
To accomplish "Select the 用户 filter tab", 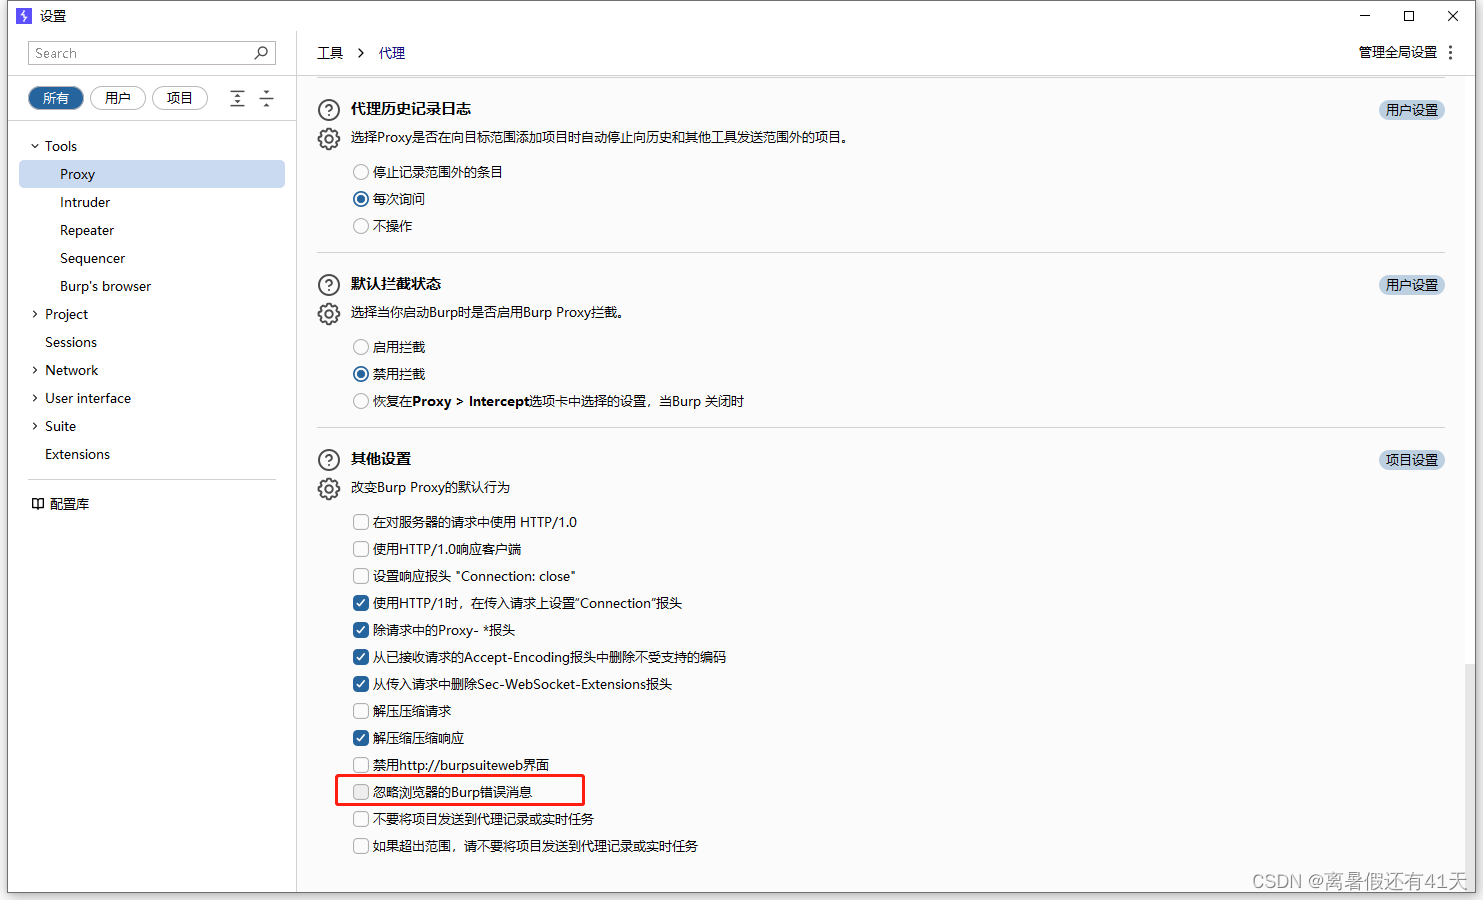I will point(118,98).
